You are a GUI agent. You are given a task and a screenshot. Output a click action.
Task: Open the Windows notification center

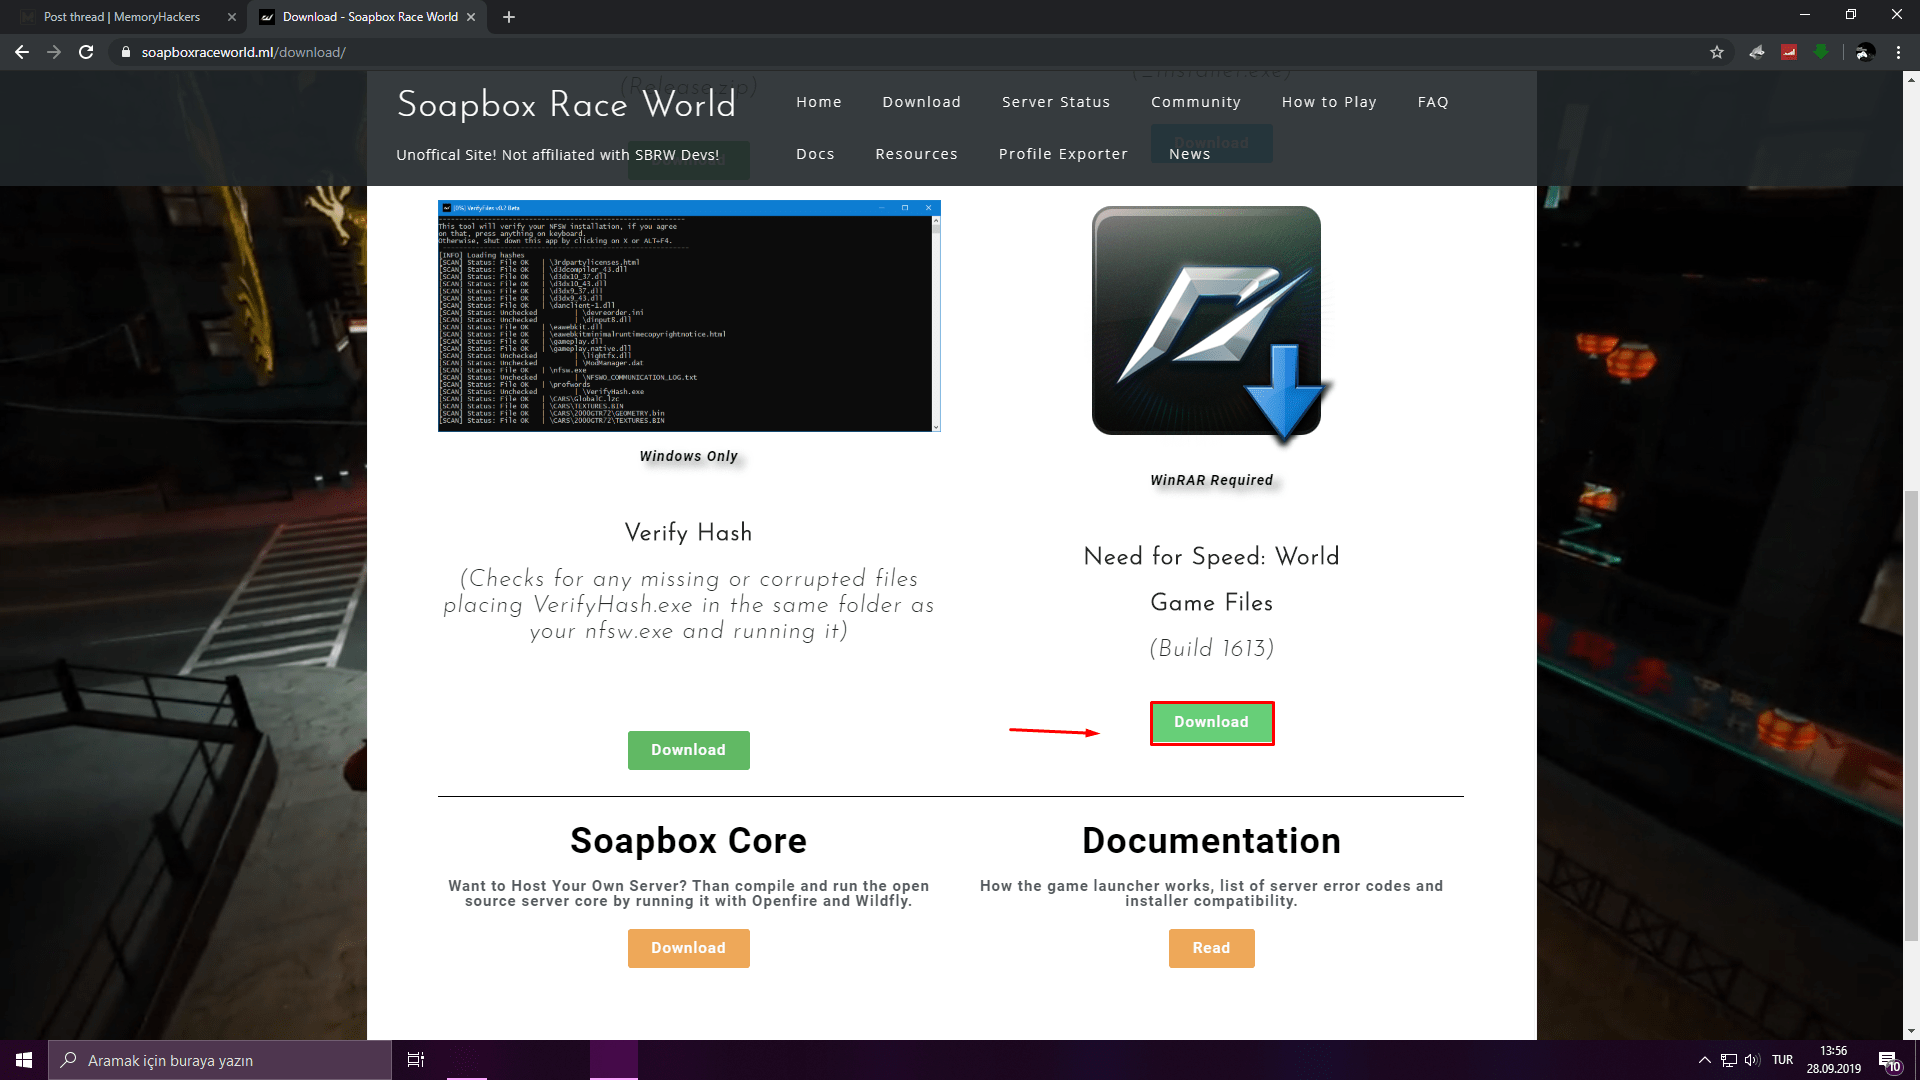click(x=1889, y=1061)
